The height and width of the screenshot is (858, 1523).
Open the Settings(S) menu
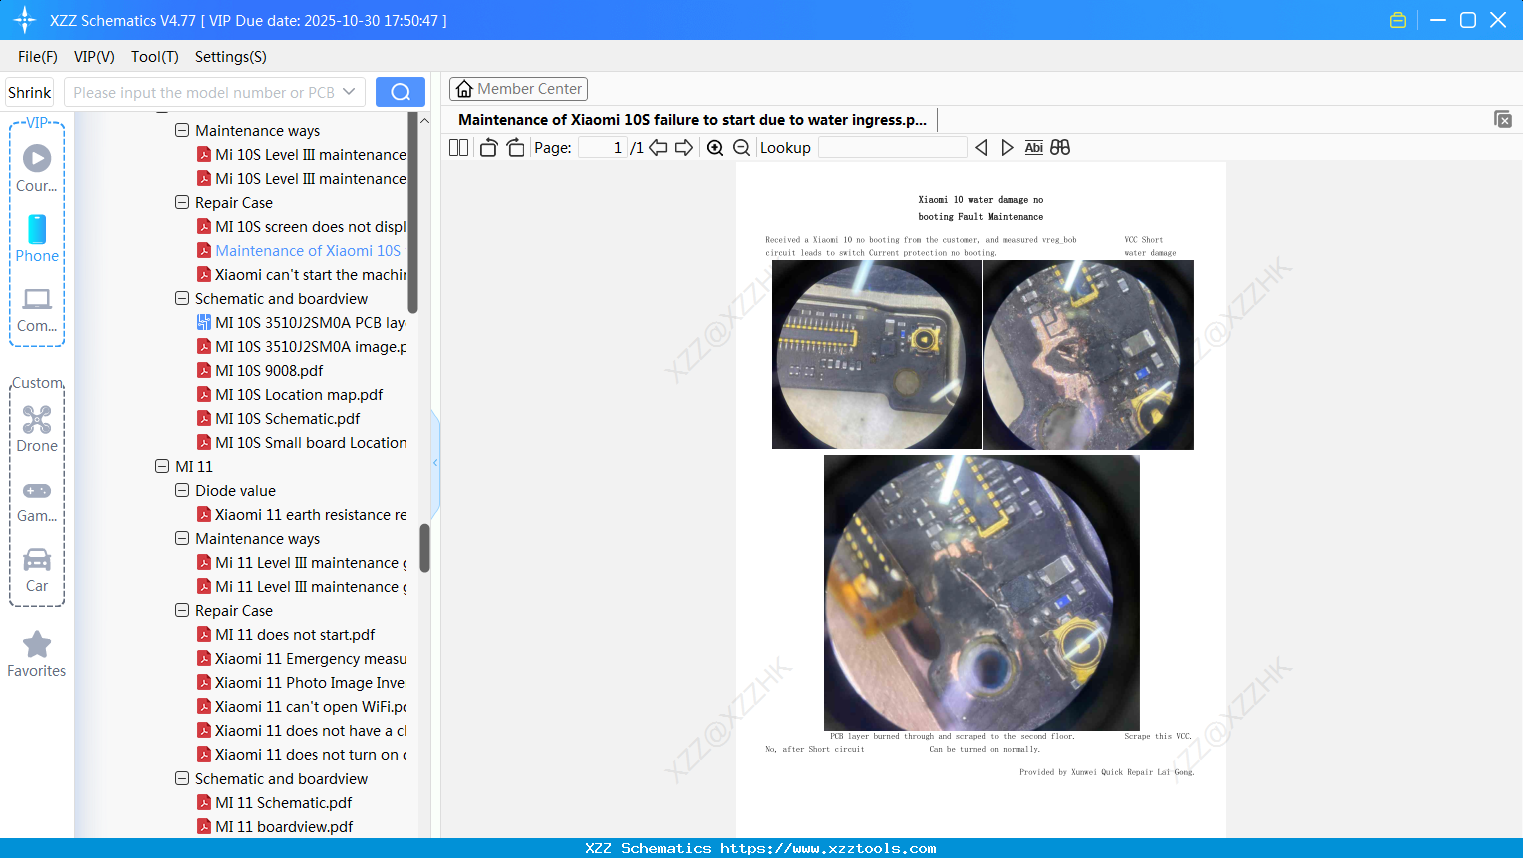click(231, 57)
